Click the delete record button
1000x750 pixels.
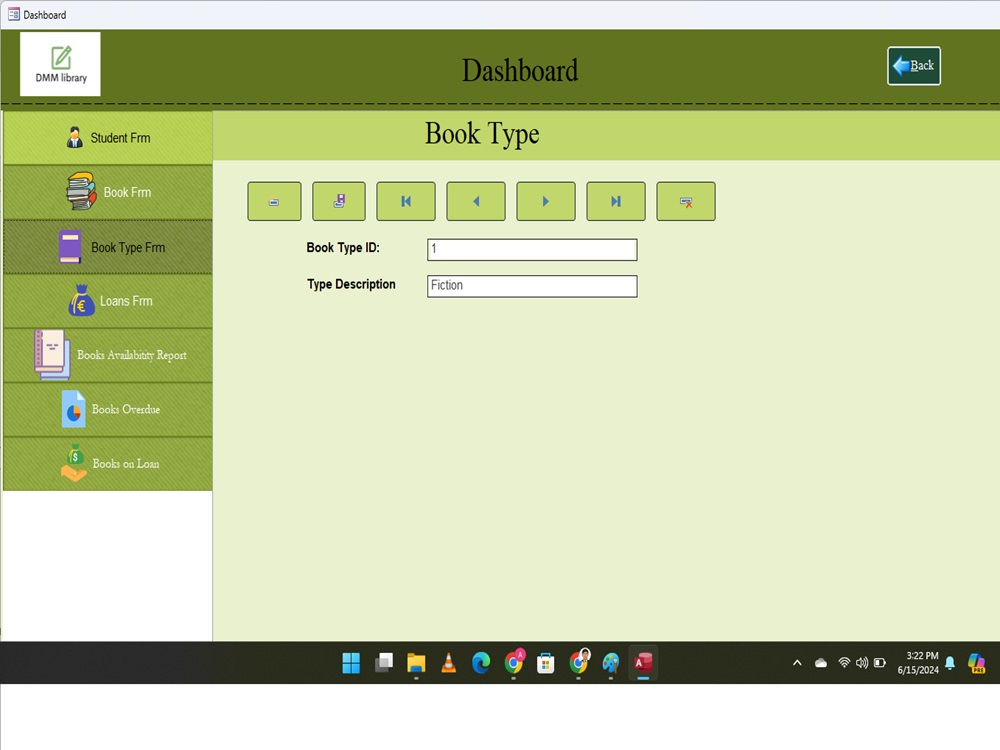pos(686,202)
